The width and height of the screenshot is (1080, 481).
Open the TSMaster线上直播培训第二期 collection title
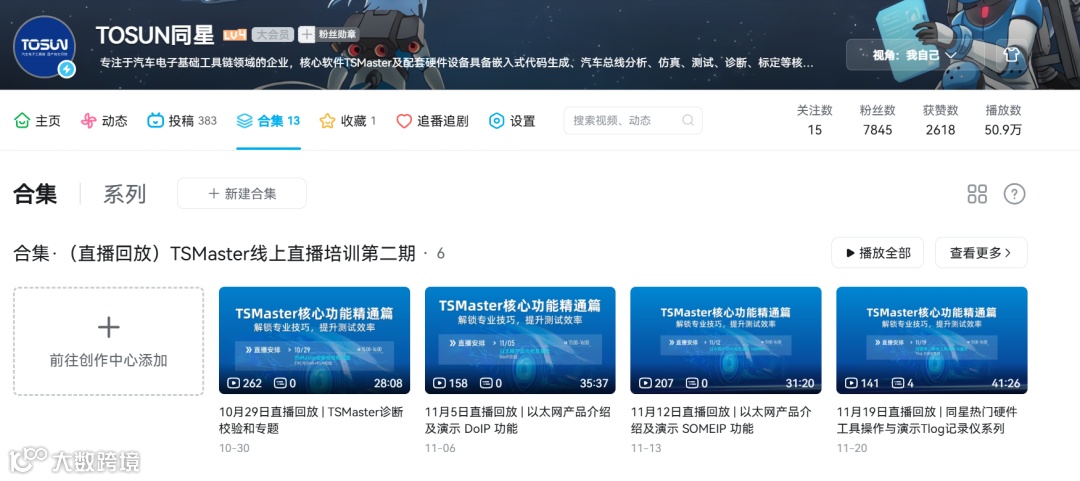214,254
